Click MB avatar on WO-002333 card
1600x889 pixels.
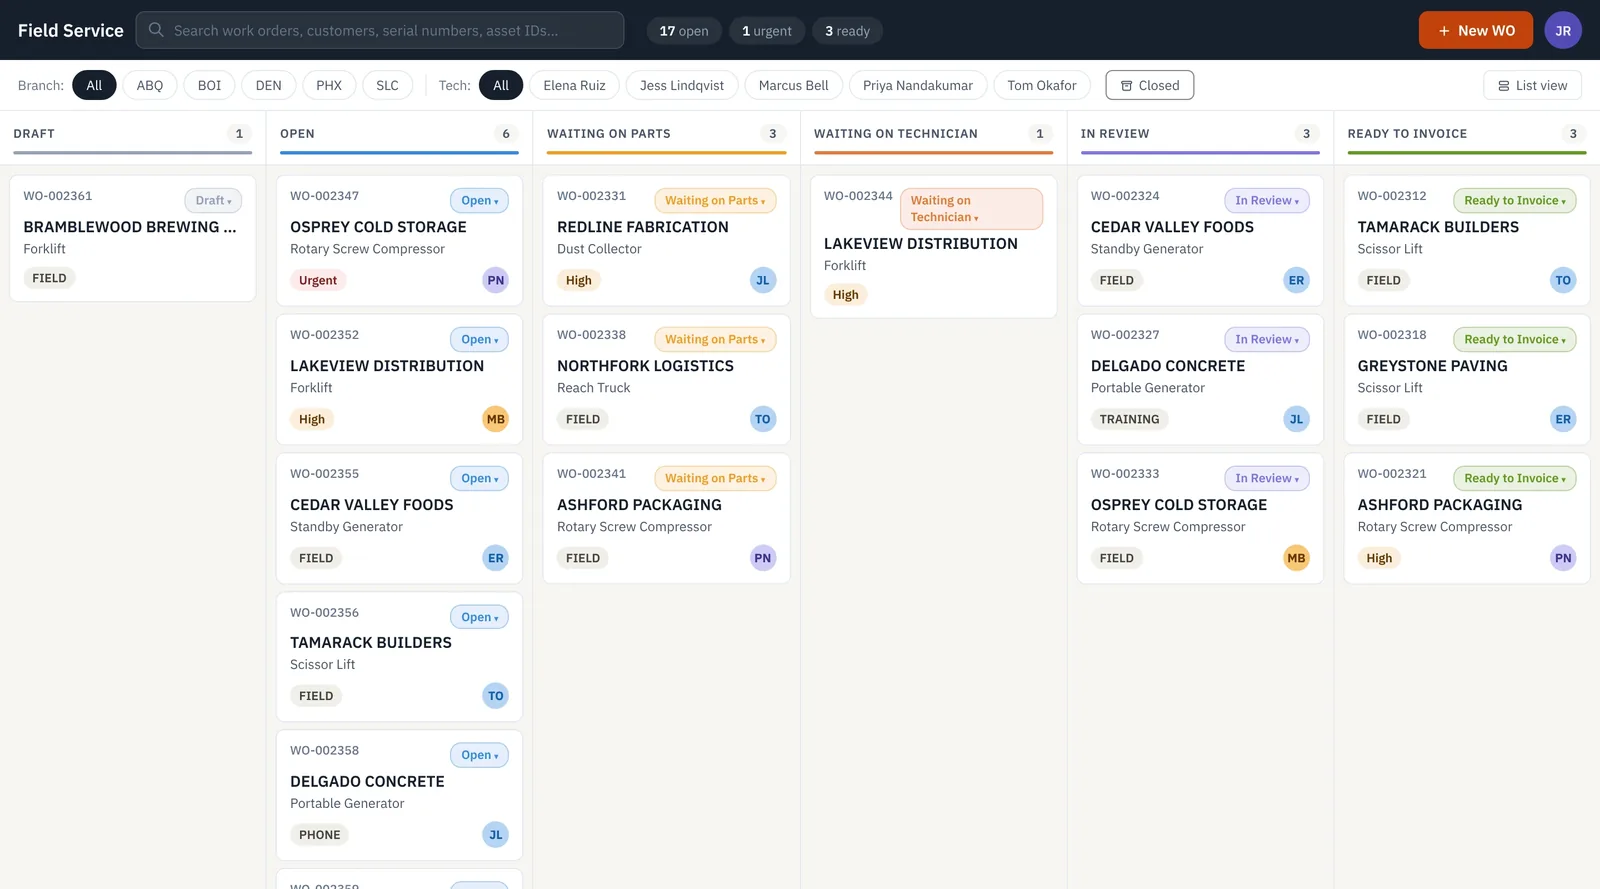[x=1296, y=558]
